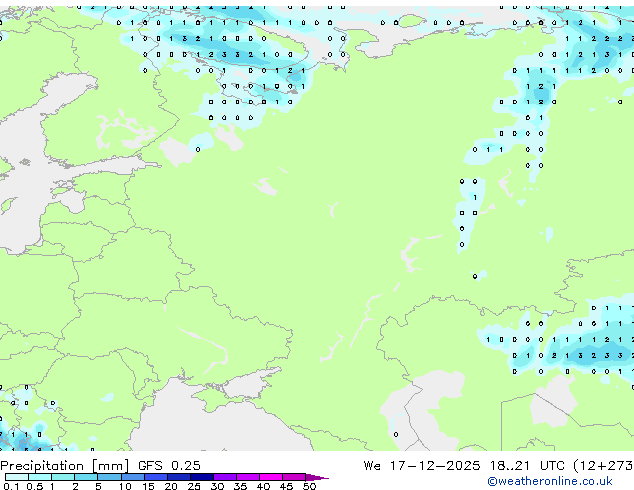Pick the 10–15 mm legend color box
Image resolution: width=634 pixels, height=490 pixels.
coord(133,477)
